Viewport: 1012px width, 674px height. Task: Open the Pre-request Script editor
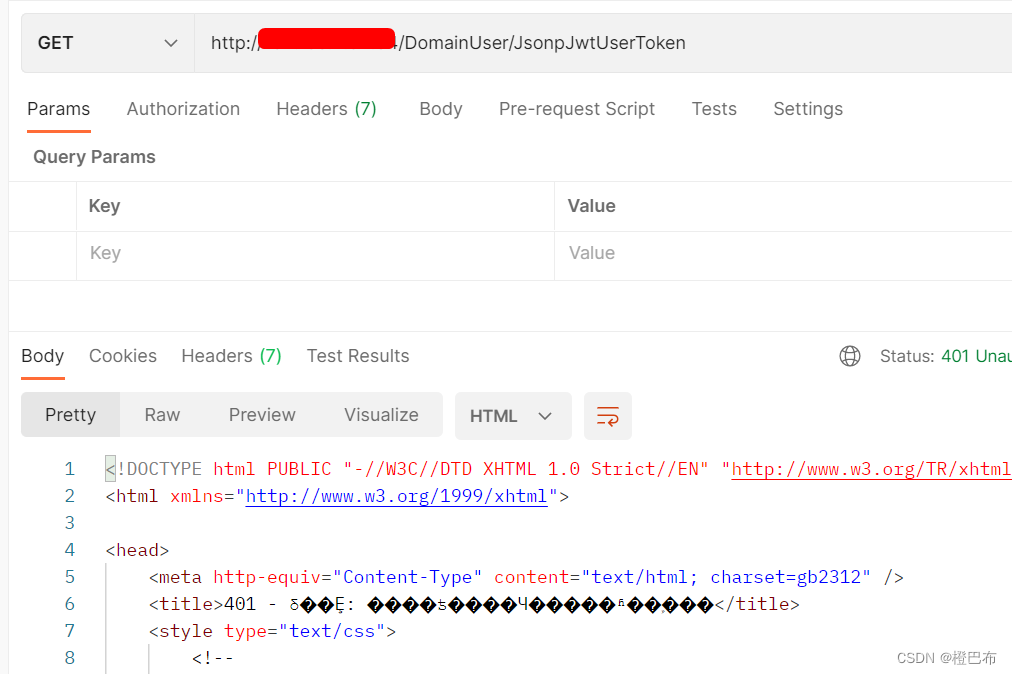[577, 109]
